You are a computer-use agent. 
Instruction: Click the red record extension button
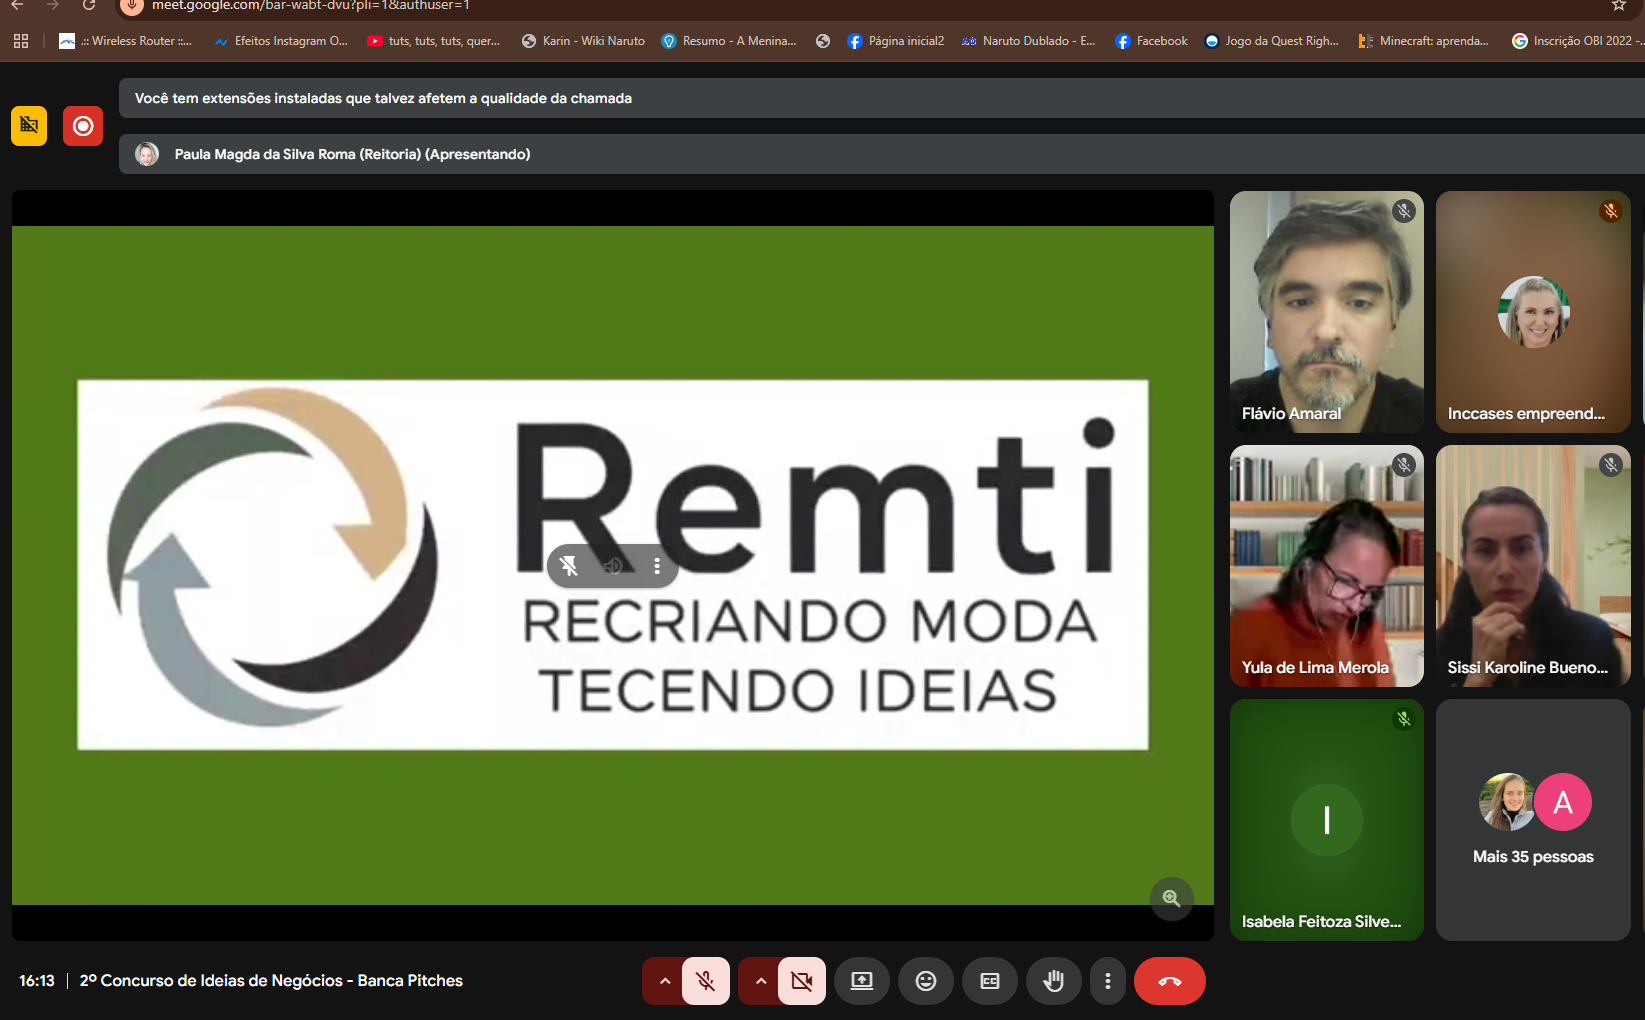(x=83, y=126)
